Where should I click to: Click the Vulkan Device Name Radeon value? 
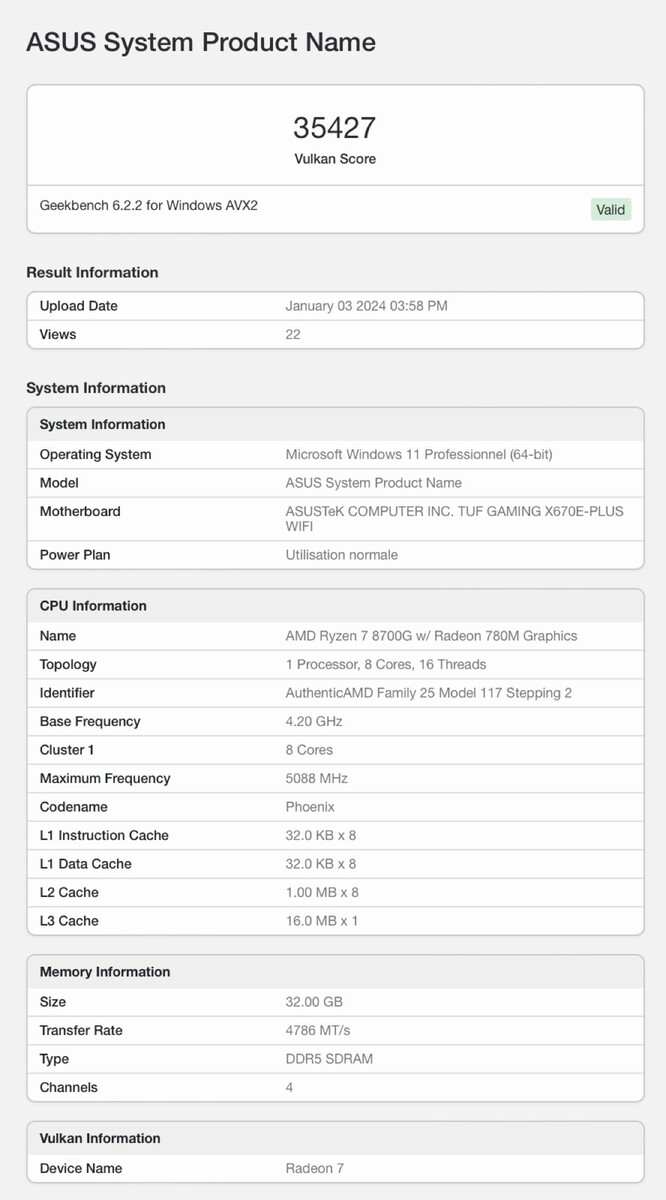pyautogui.click(x=315, y=1168)
